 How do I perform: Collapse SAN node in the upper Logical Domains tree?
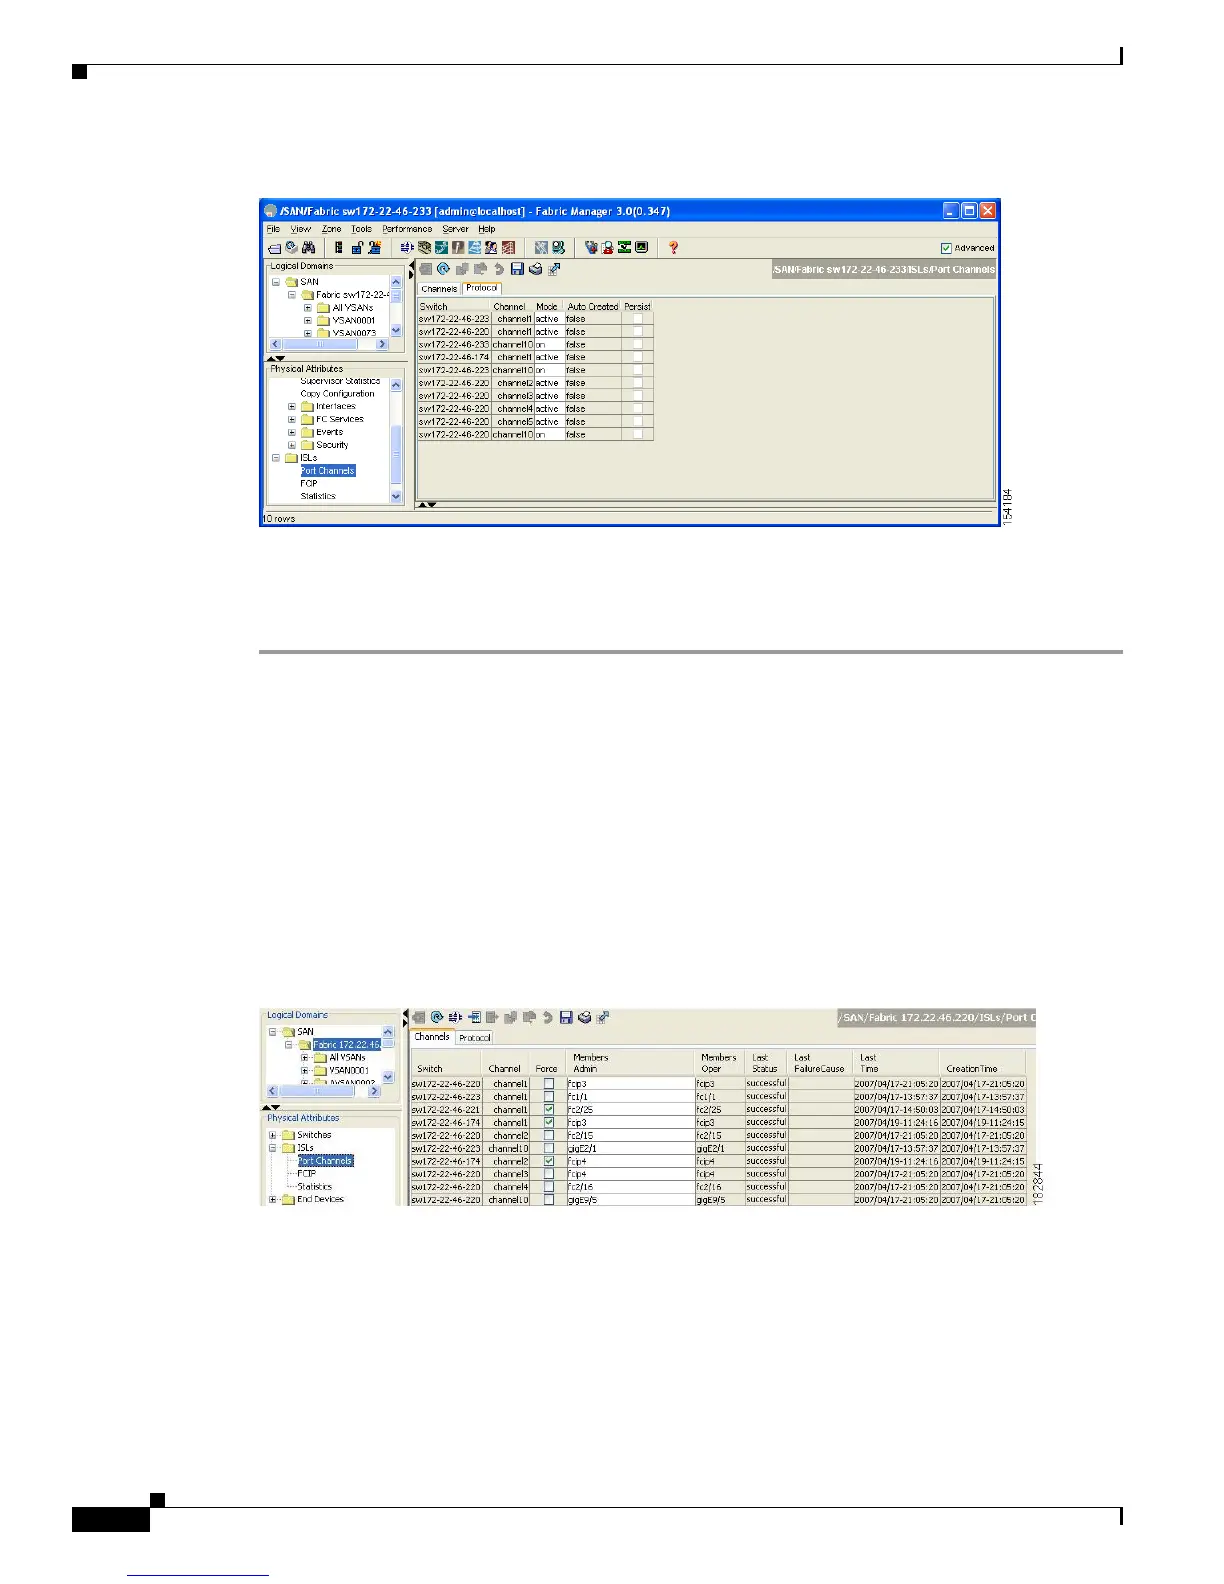click(276, 282)
